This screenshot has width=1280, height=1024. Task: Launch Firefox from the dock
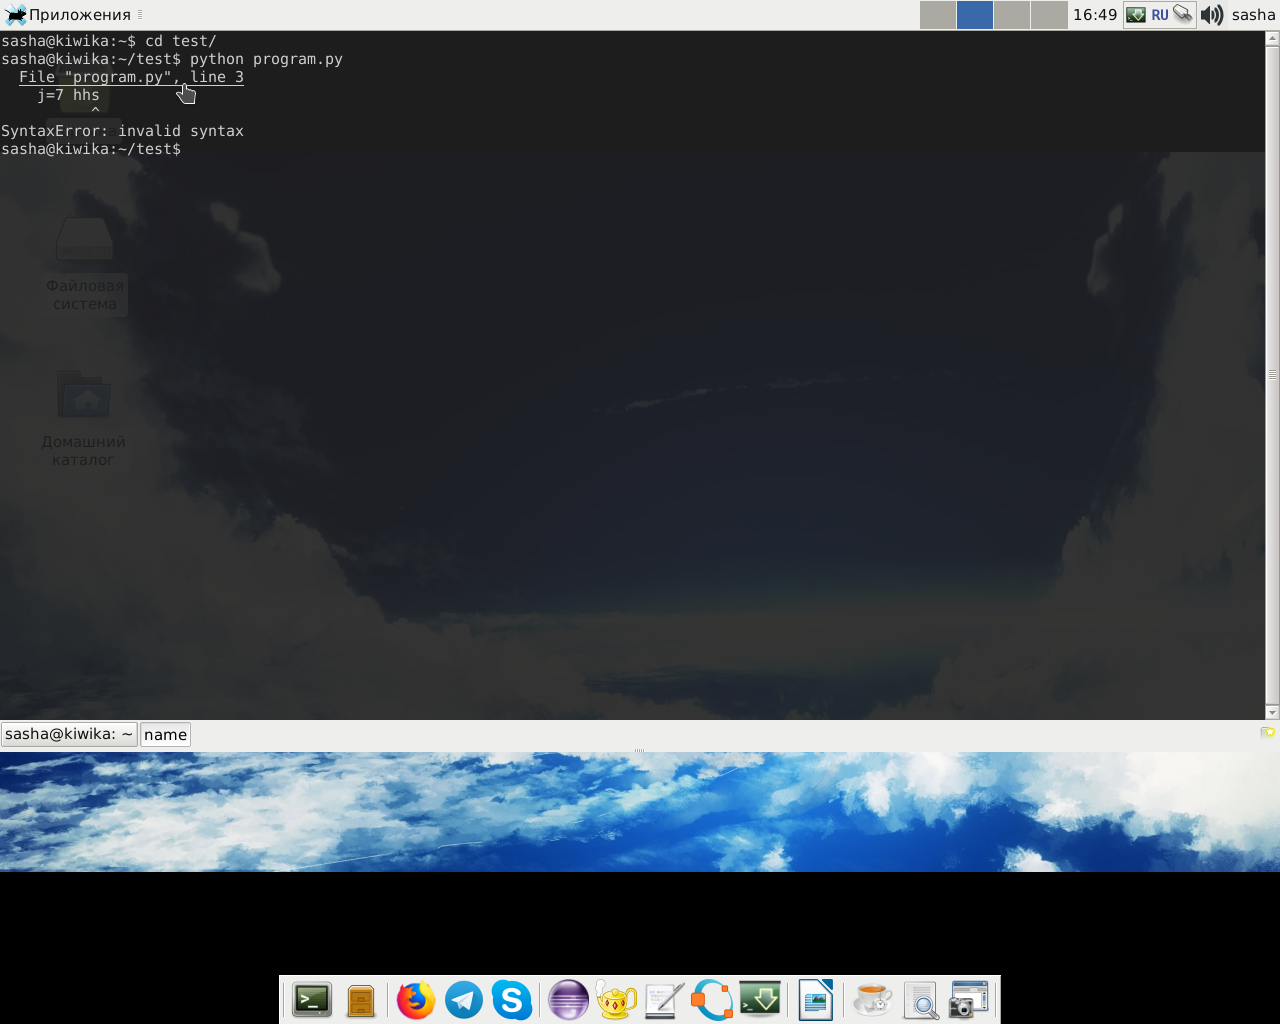point(416,1000)
